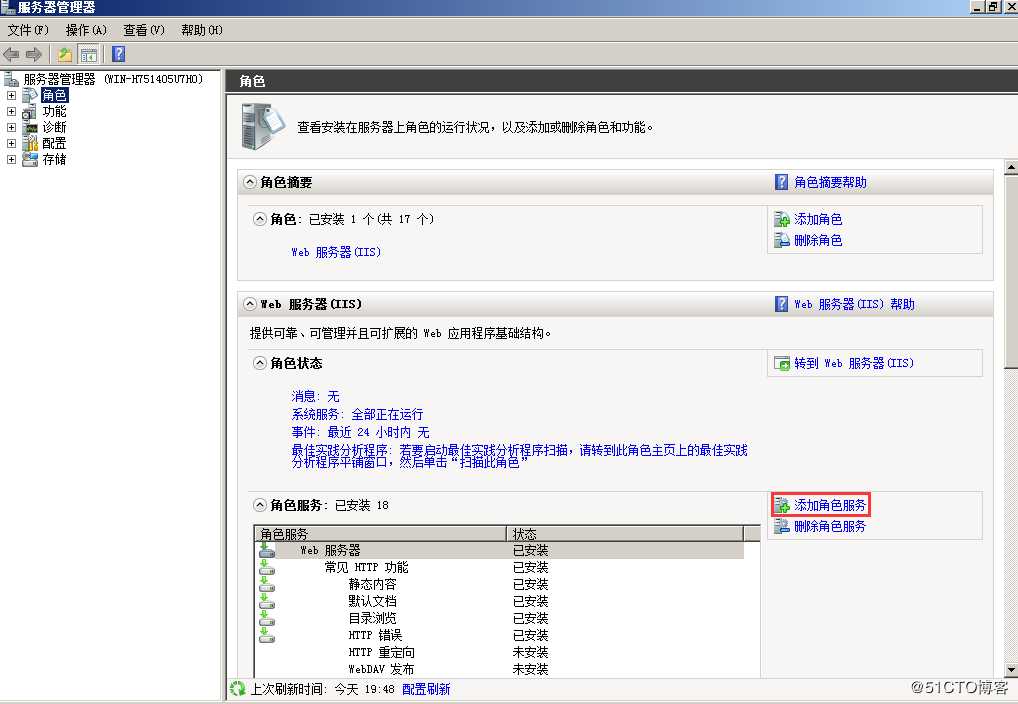This screenshot has height=704, width=1018.
Task: Click the installed icon beside 常见 HTTP 功能
Action: (x=267, y=567)
